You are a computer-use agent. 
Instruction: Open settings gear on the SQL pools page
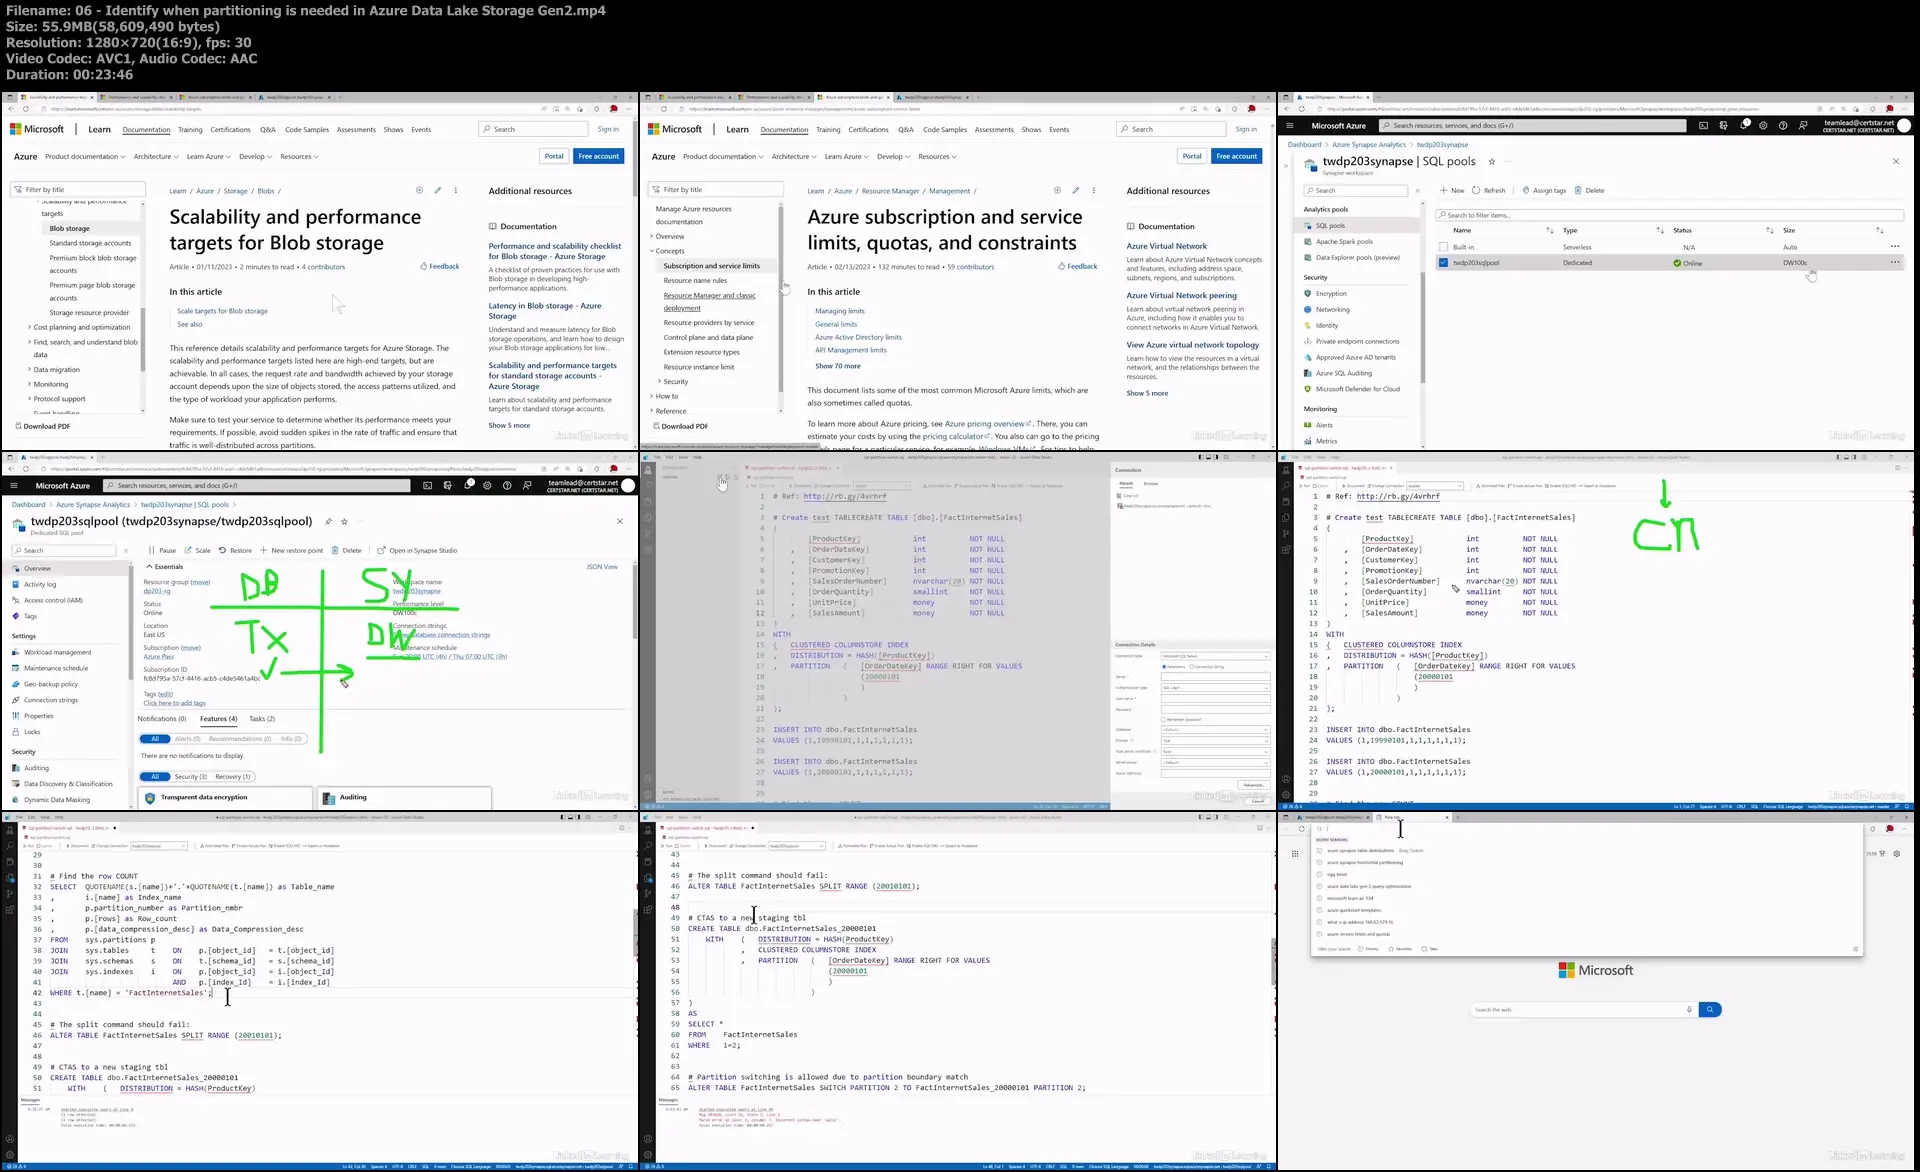(1763, 126)
